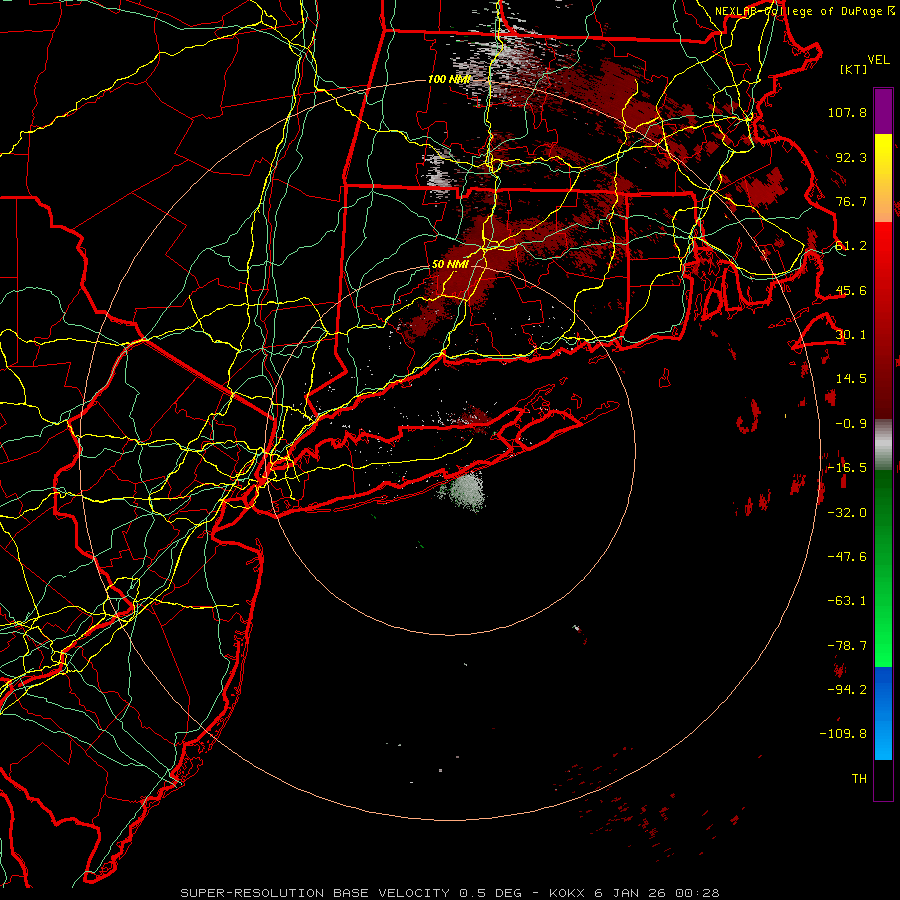Click the 50 NMI range ring label
The image size is (900, 900).
(450, 265)
